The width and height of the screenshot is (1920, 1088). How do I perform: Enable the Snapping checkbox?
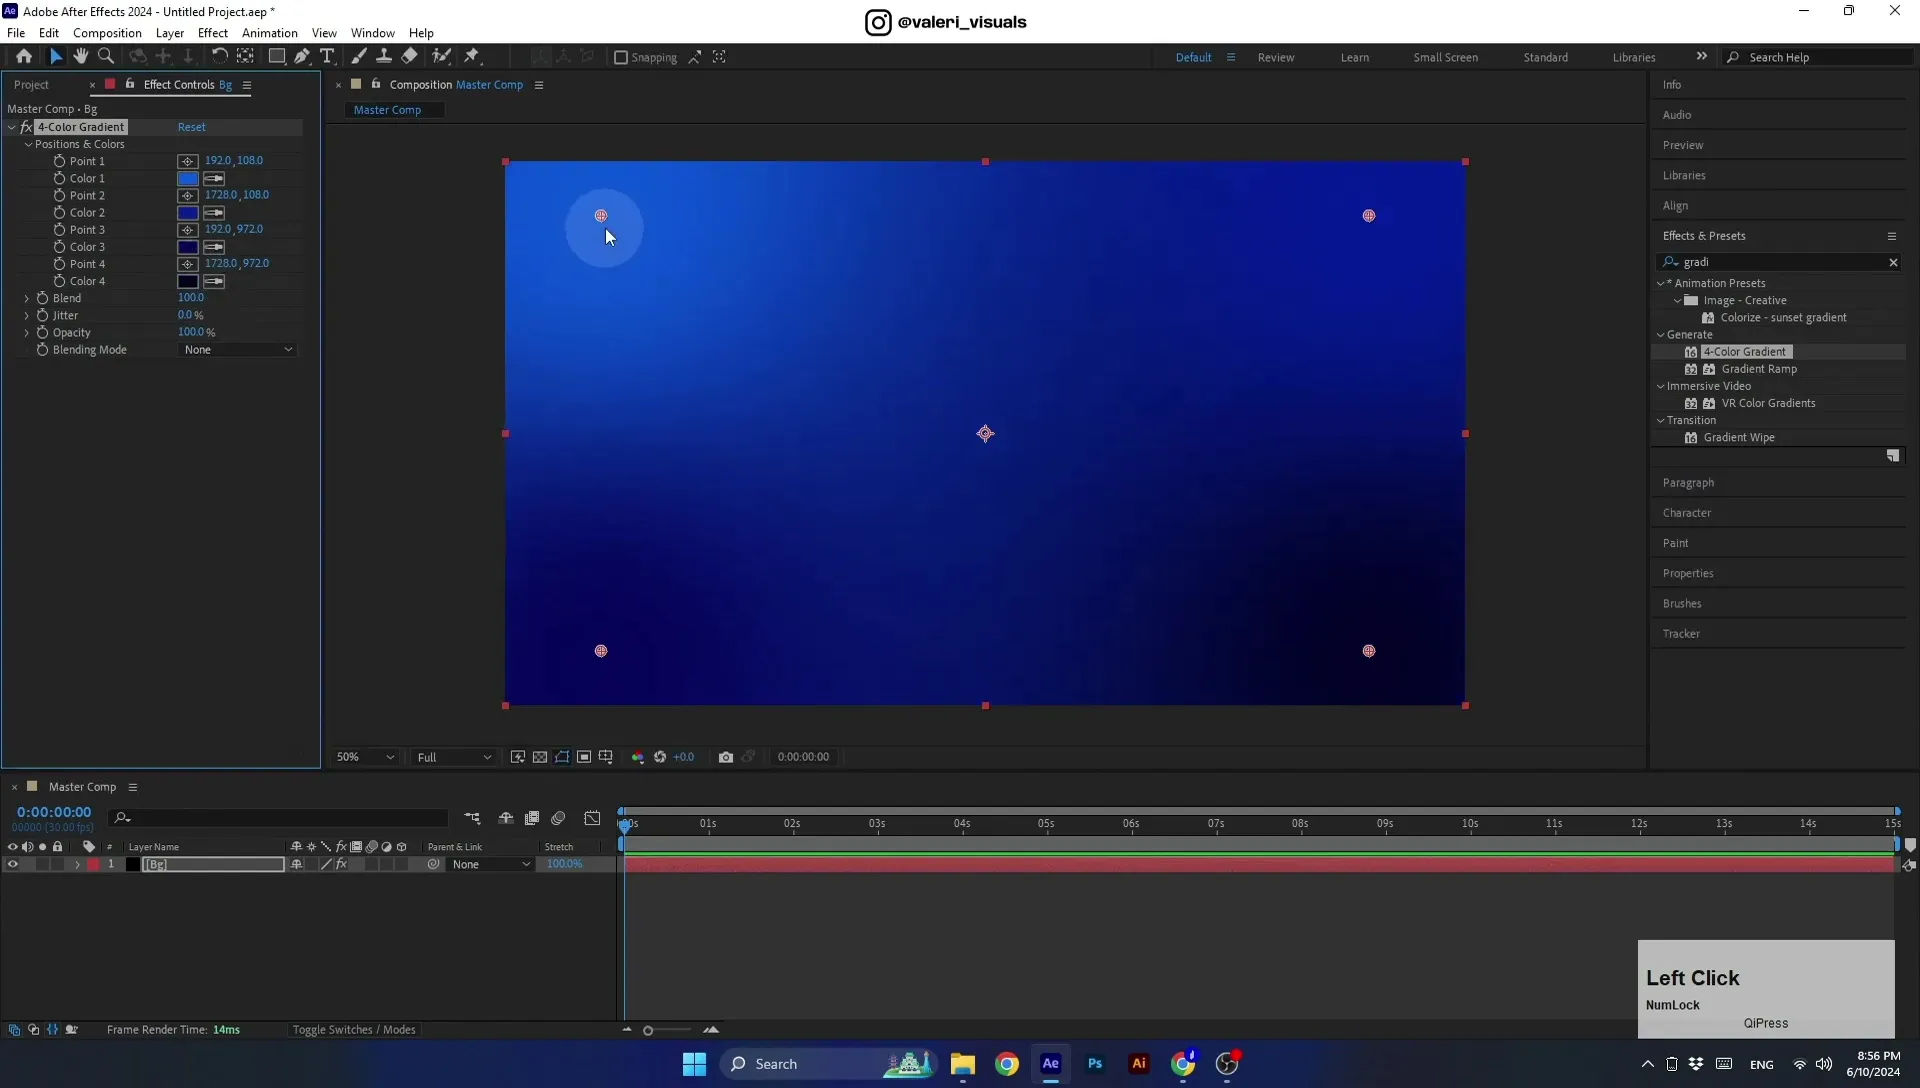(x=621, y=57)
